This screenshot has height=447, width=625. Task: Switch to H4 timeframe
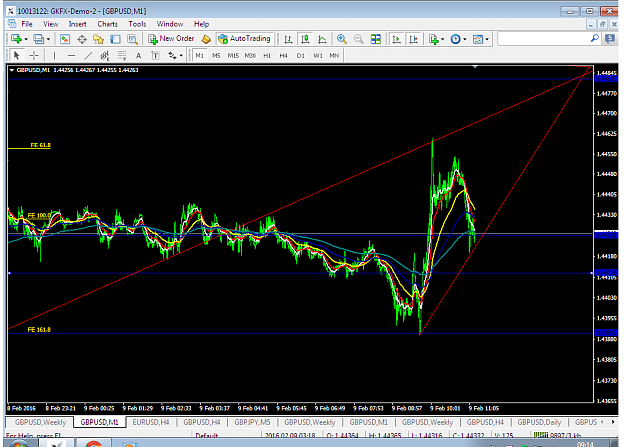click(x=283, y=55)
